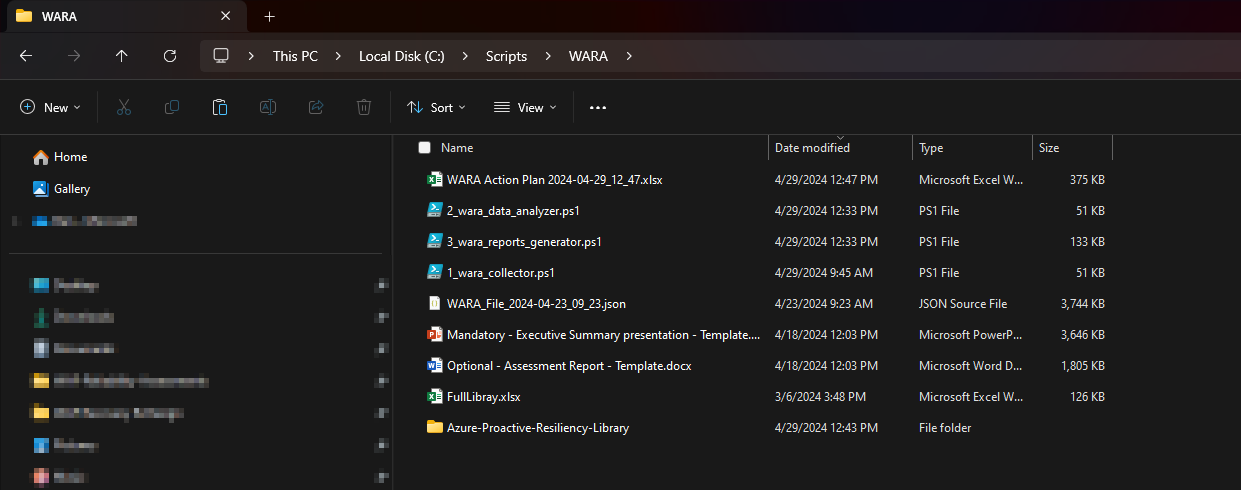This screenshot has width=1241, height=490.
Task: Add a new tab with plus button
Action: click(x=269, y=16)
